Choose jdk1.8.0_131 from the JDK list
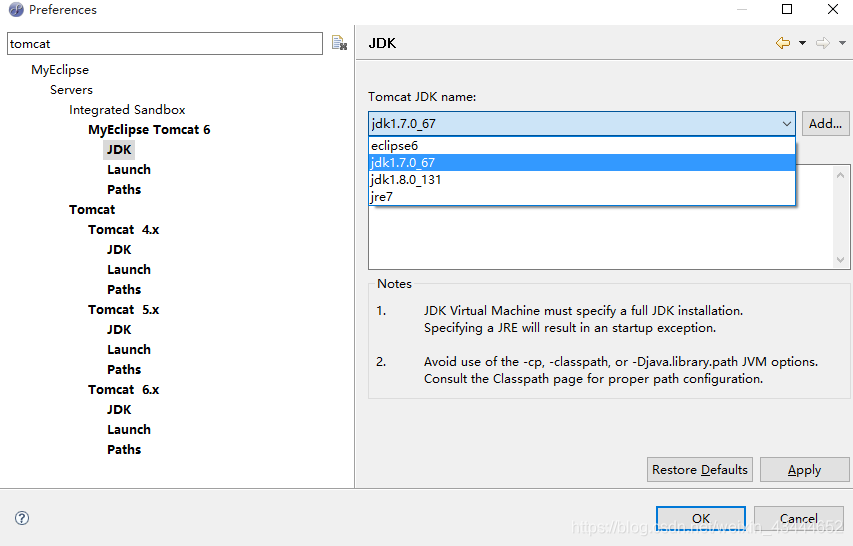This screenshot has height=546, width=853. 582,179
